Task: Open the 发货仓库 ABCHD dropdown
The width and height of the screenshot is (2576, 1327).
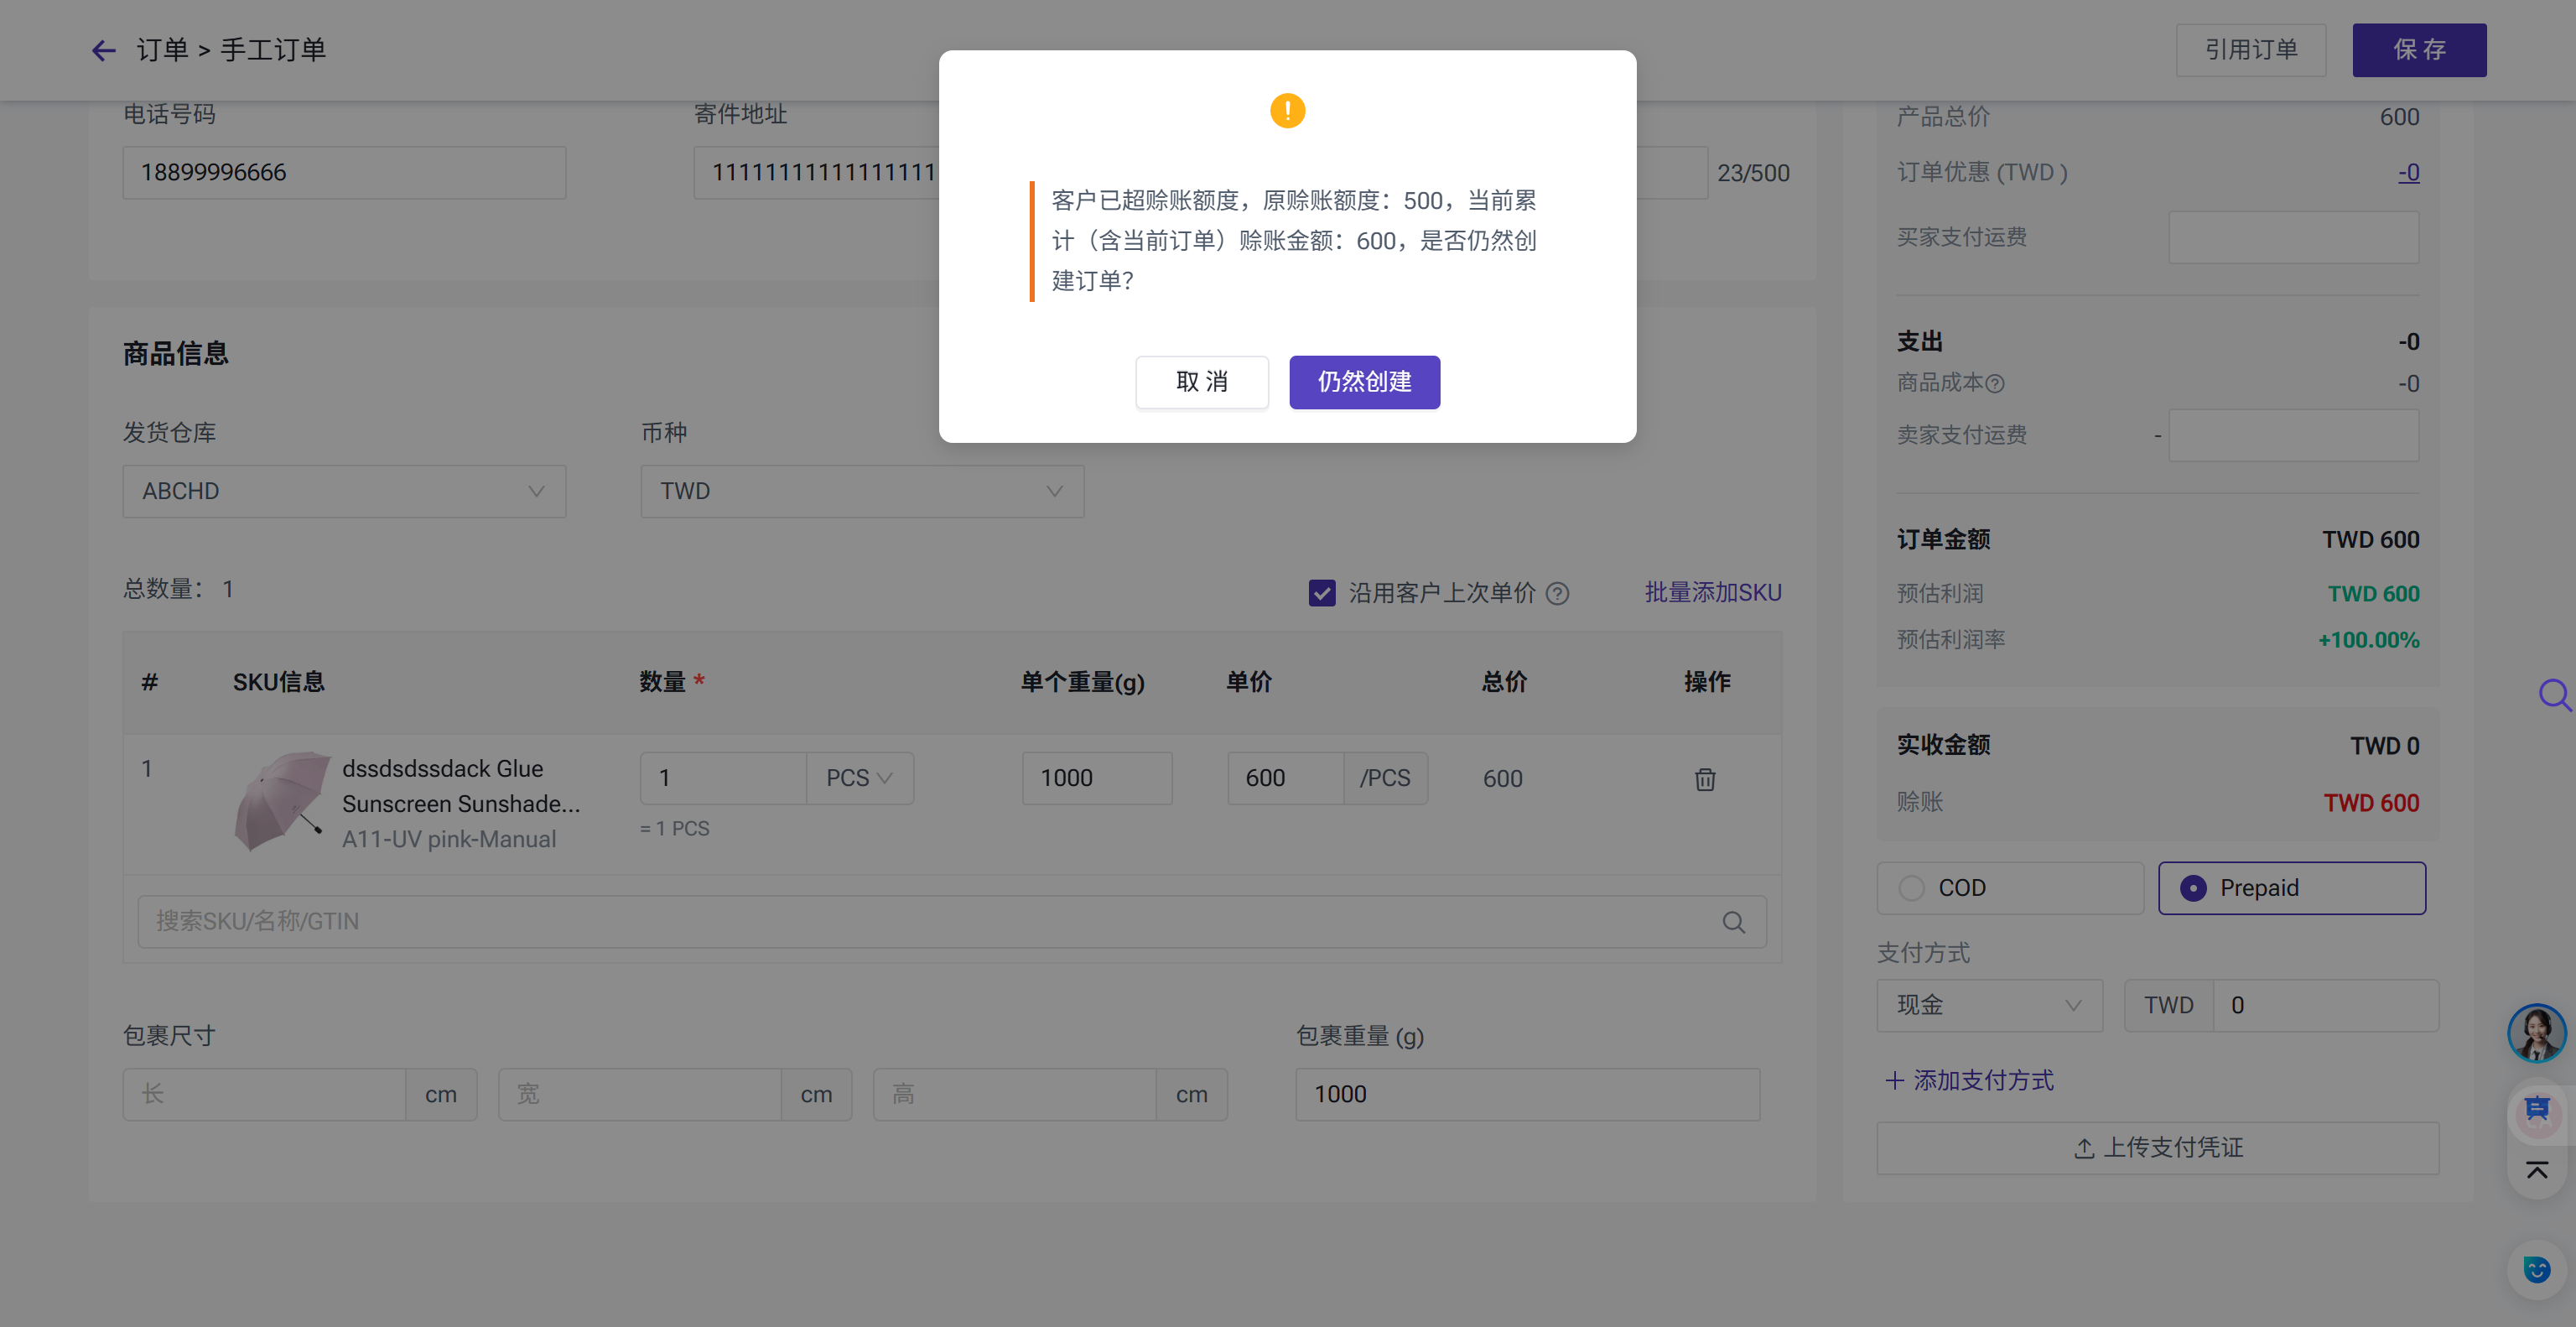Action: (344, 491)
